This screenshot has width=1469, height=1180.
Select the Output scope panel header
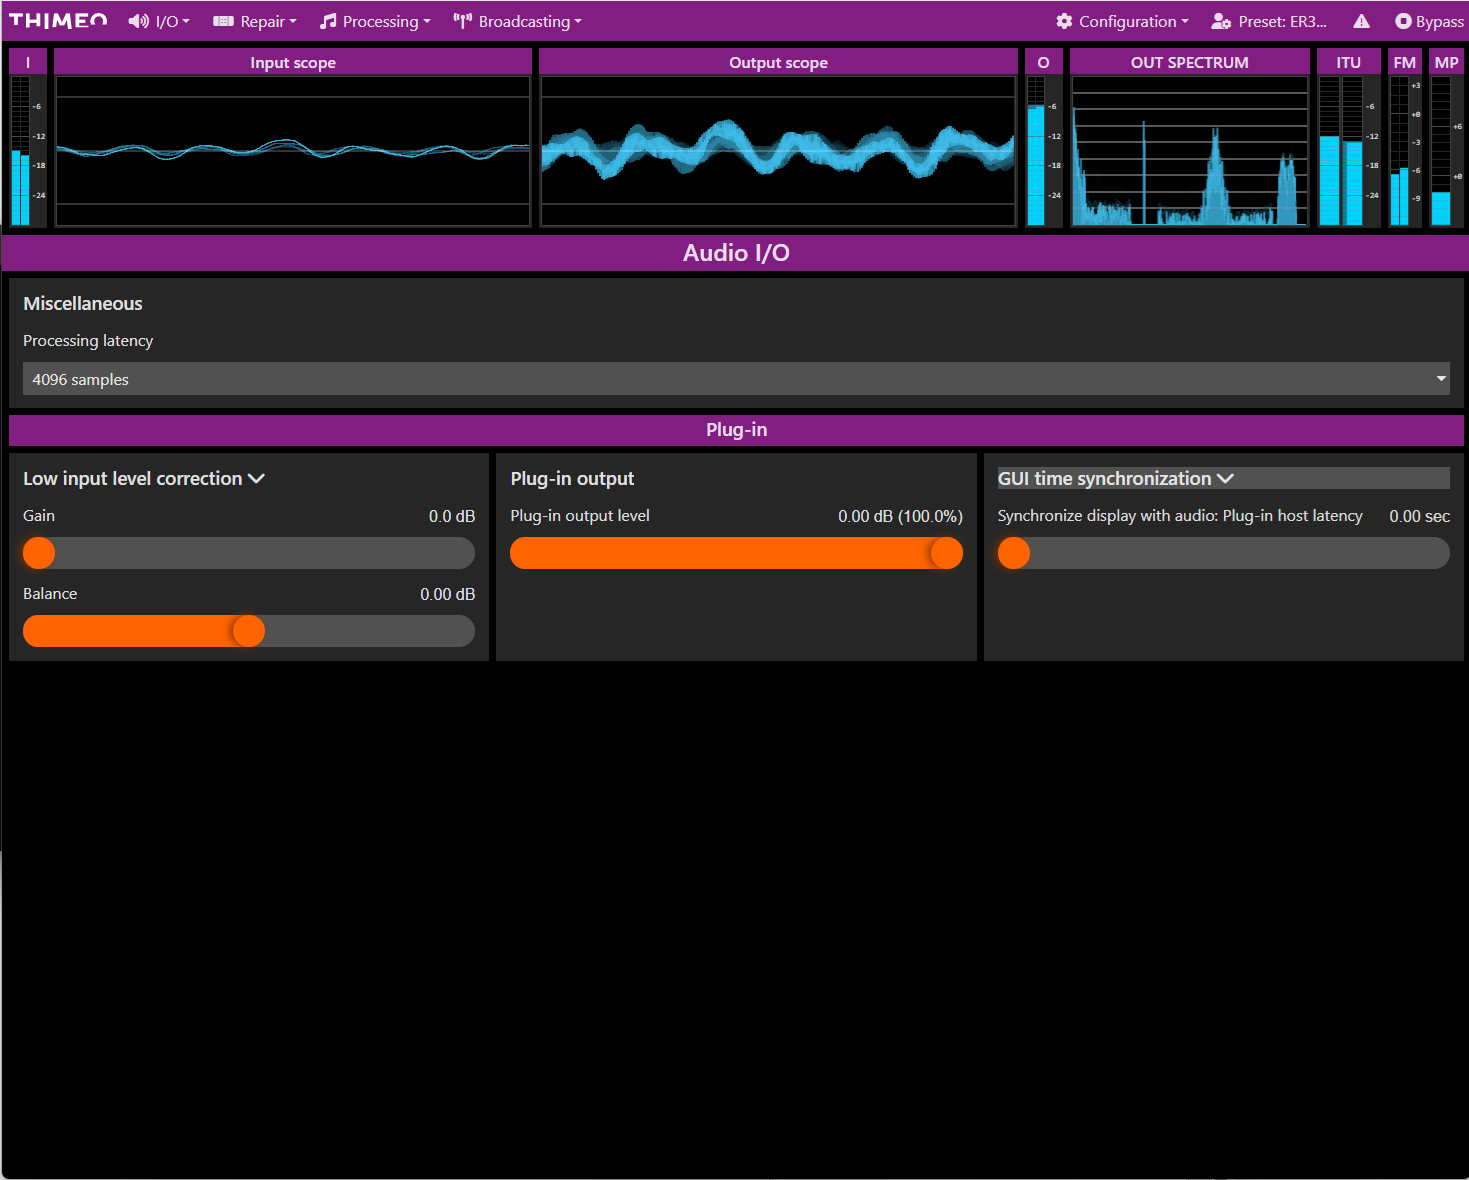(x=778, y=62)
